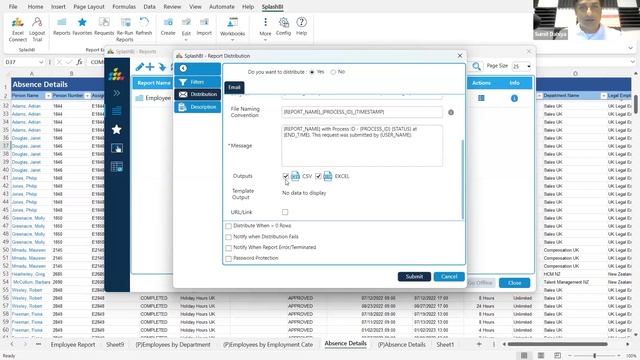This screenshot has width=640, height=360.
Task: Click the blue Info icon for Employee report
Action: pyautogui.click(x=514, y=98)
